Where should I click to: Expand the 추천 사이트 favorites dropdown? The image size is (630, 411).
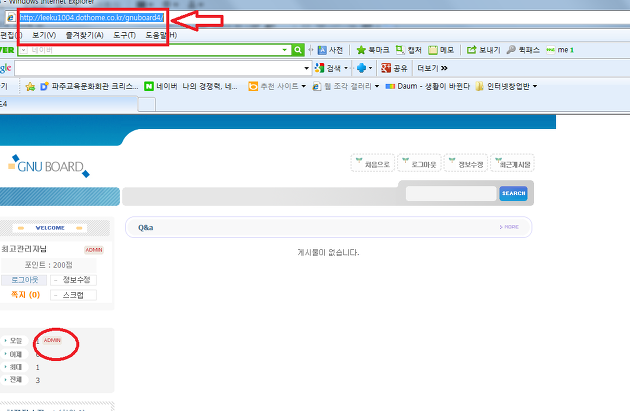tap(304, 86)
